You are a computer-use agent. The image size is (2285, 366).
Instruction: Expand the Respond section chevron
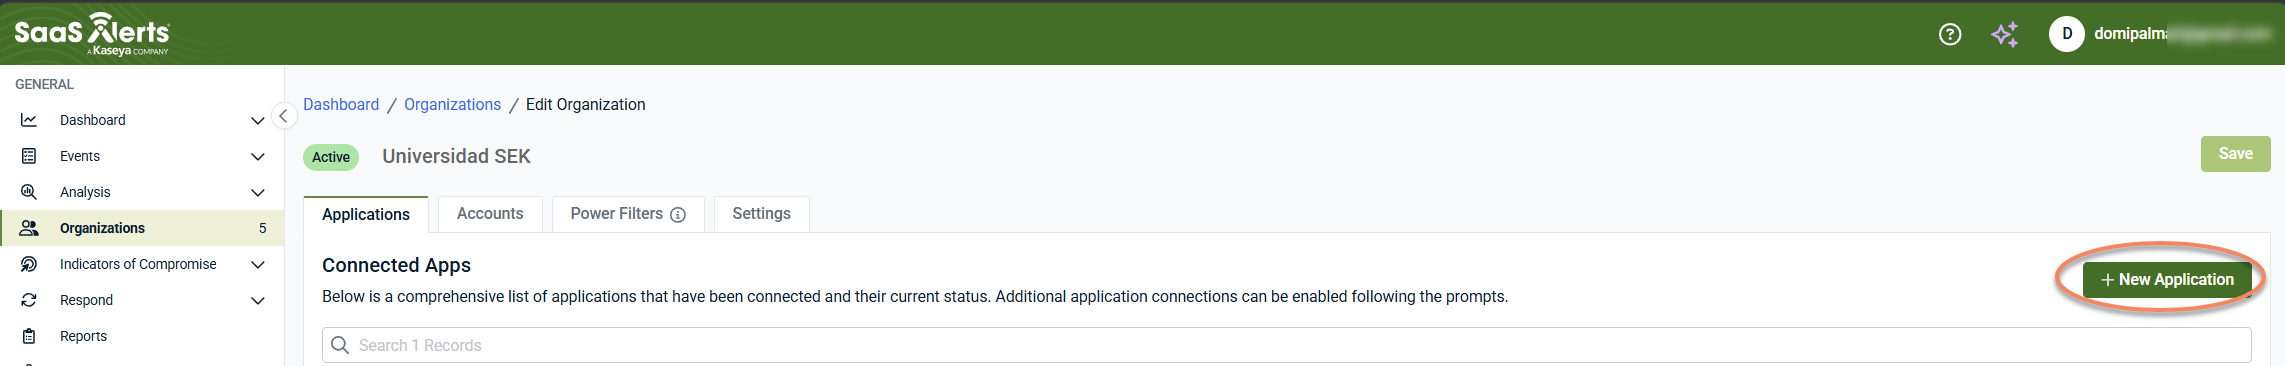(x=257, y=300)
